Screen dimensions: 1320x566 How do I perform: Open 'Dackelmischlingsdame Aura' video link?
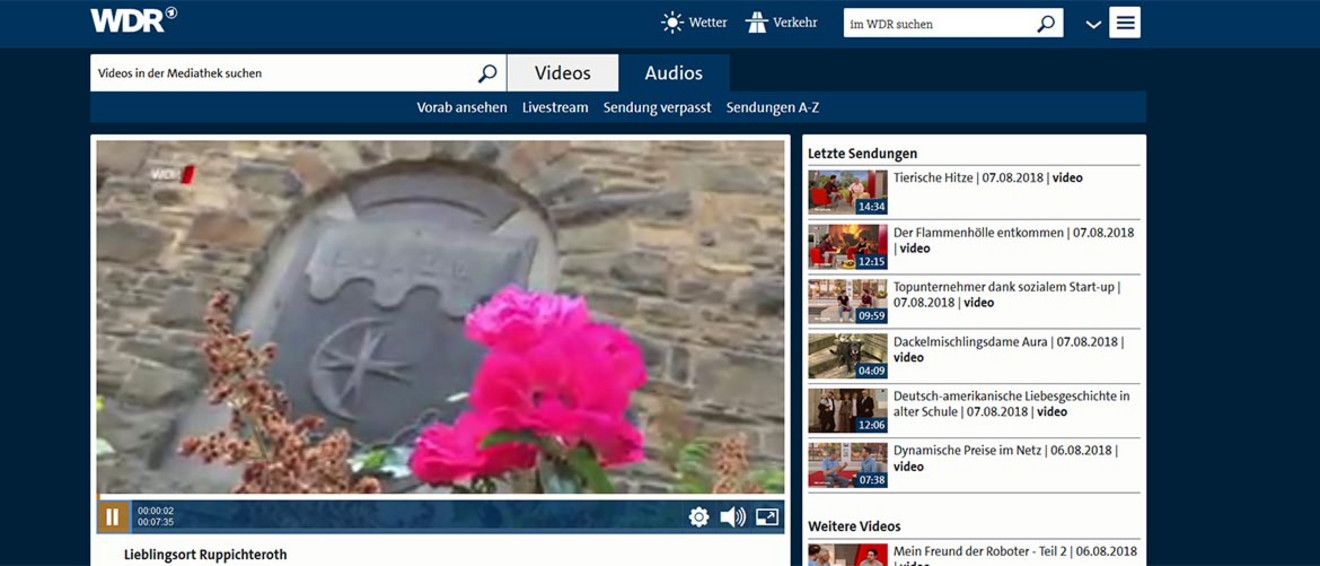pyautogui.click(x=1009, y=349)
